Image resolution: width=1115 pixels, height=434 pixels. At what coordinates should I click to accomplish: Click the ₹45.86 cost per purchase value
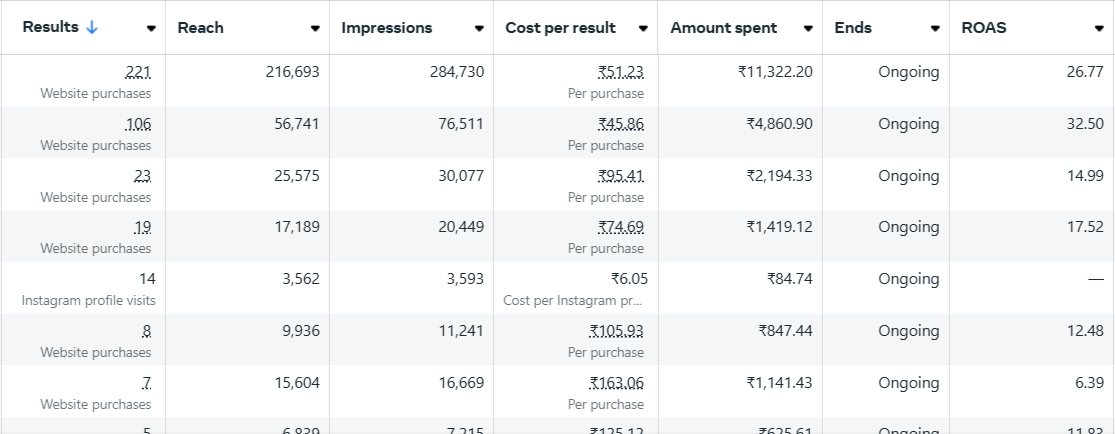pyautogui.click(x=620, y=124)
